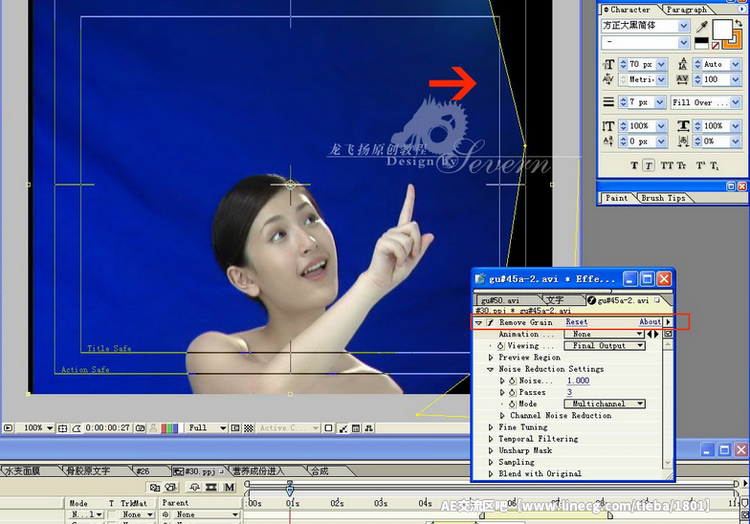Viewport: 750px width, 524px height.
Task: Open the font style dropdown
Action: (x=684, y=43)
